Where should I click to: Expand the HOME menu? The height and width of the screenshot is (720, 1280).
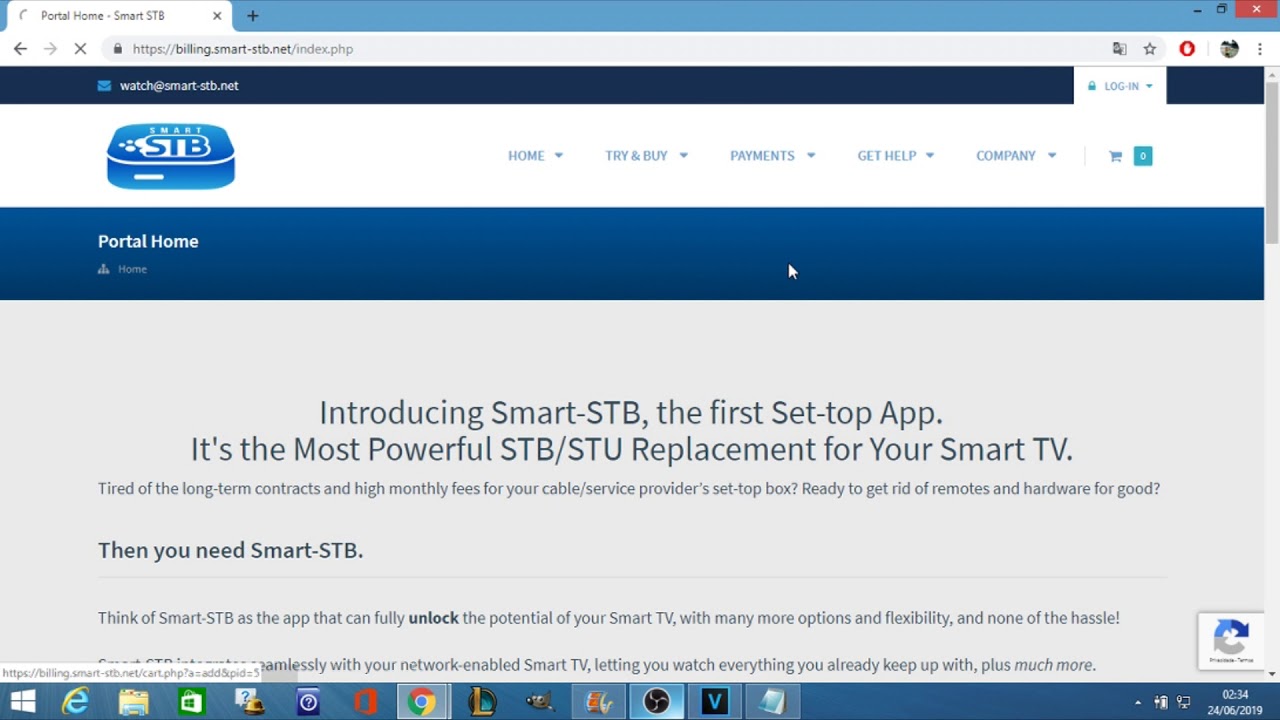[535, 155]
